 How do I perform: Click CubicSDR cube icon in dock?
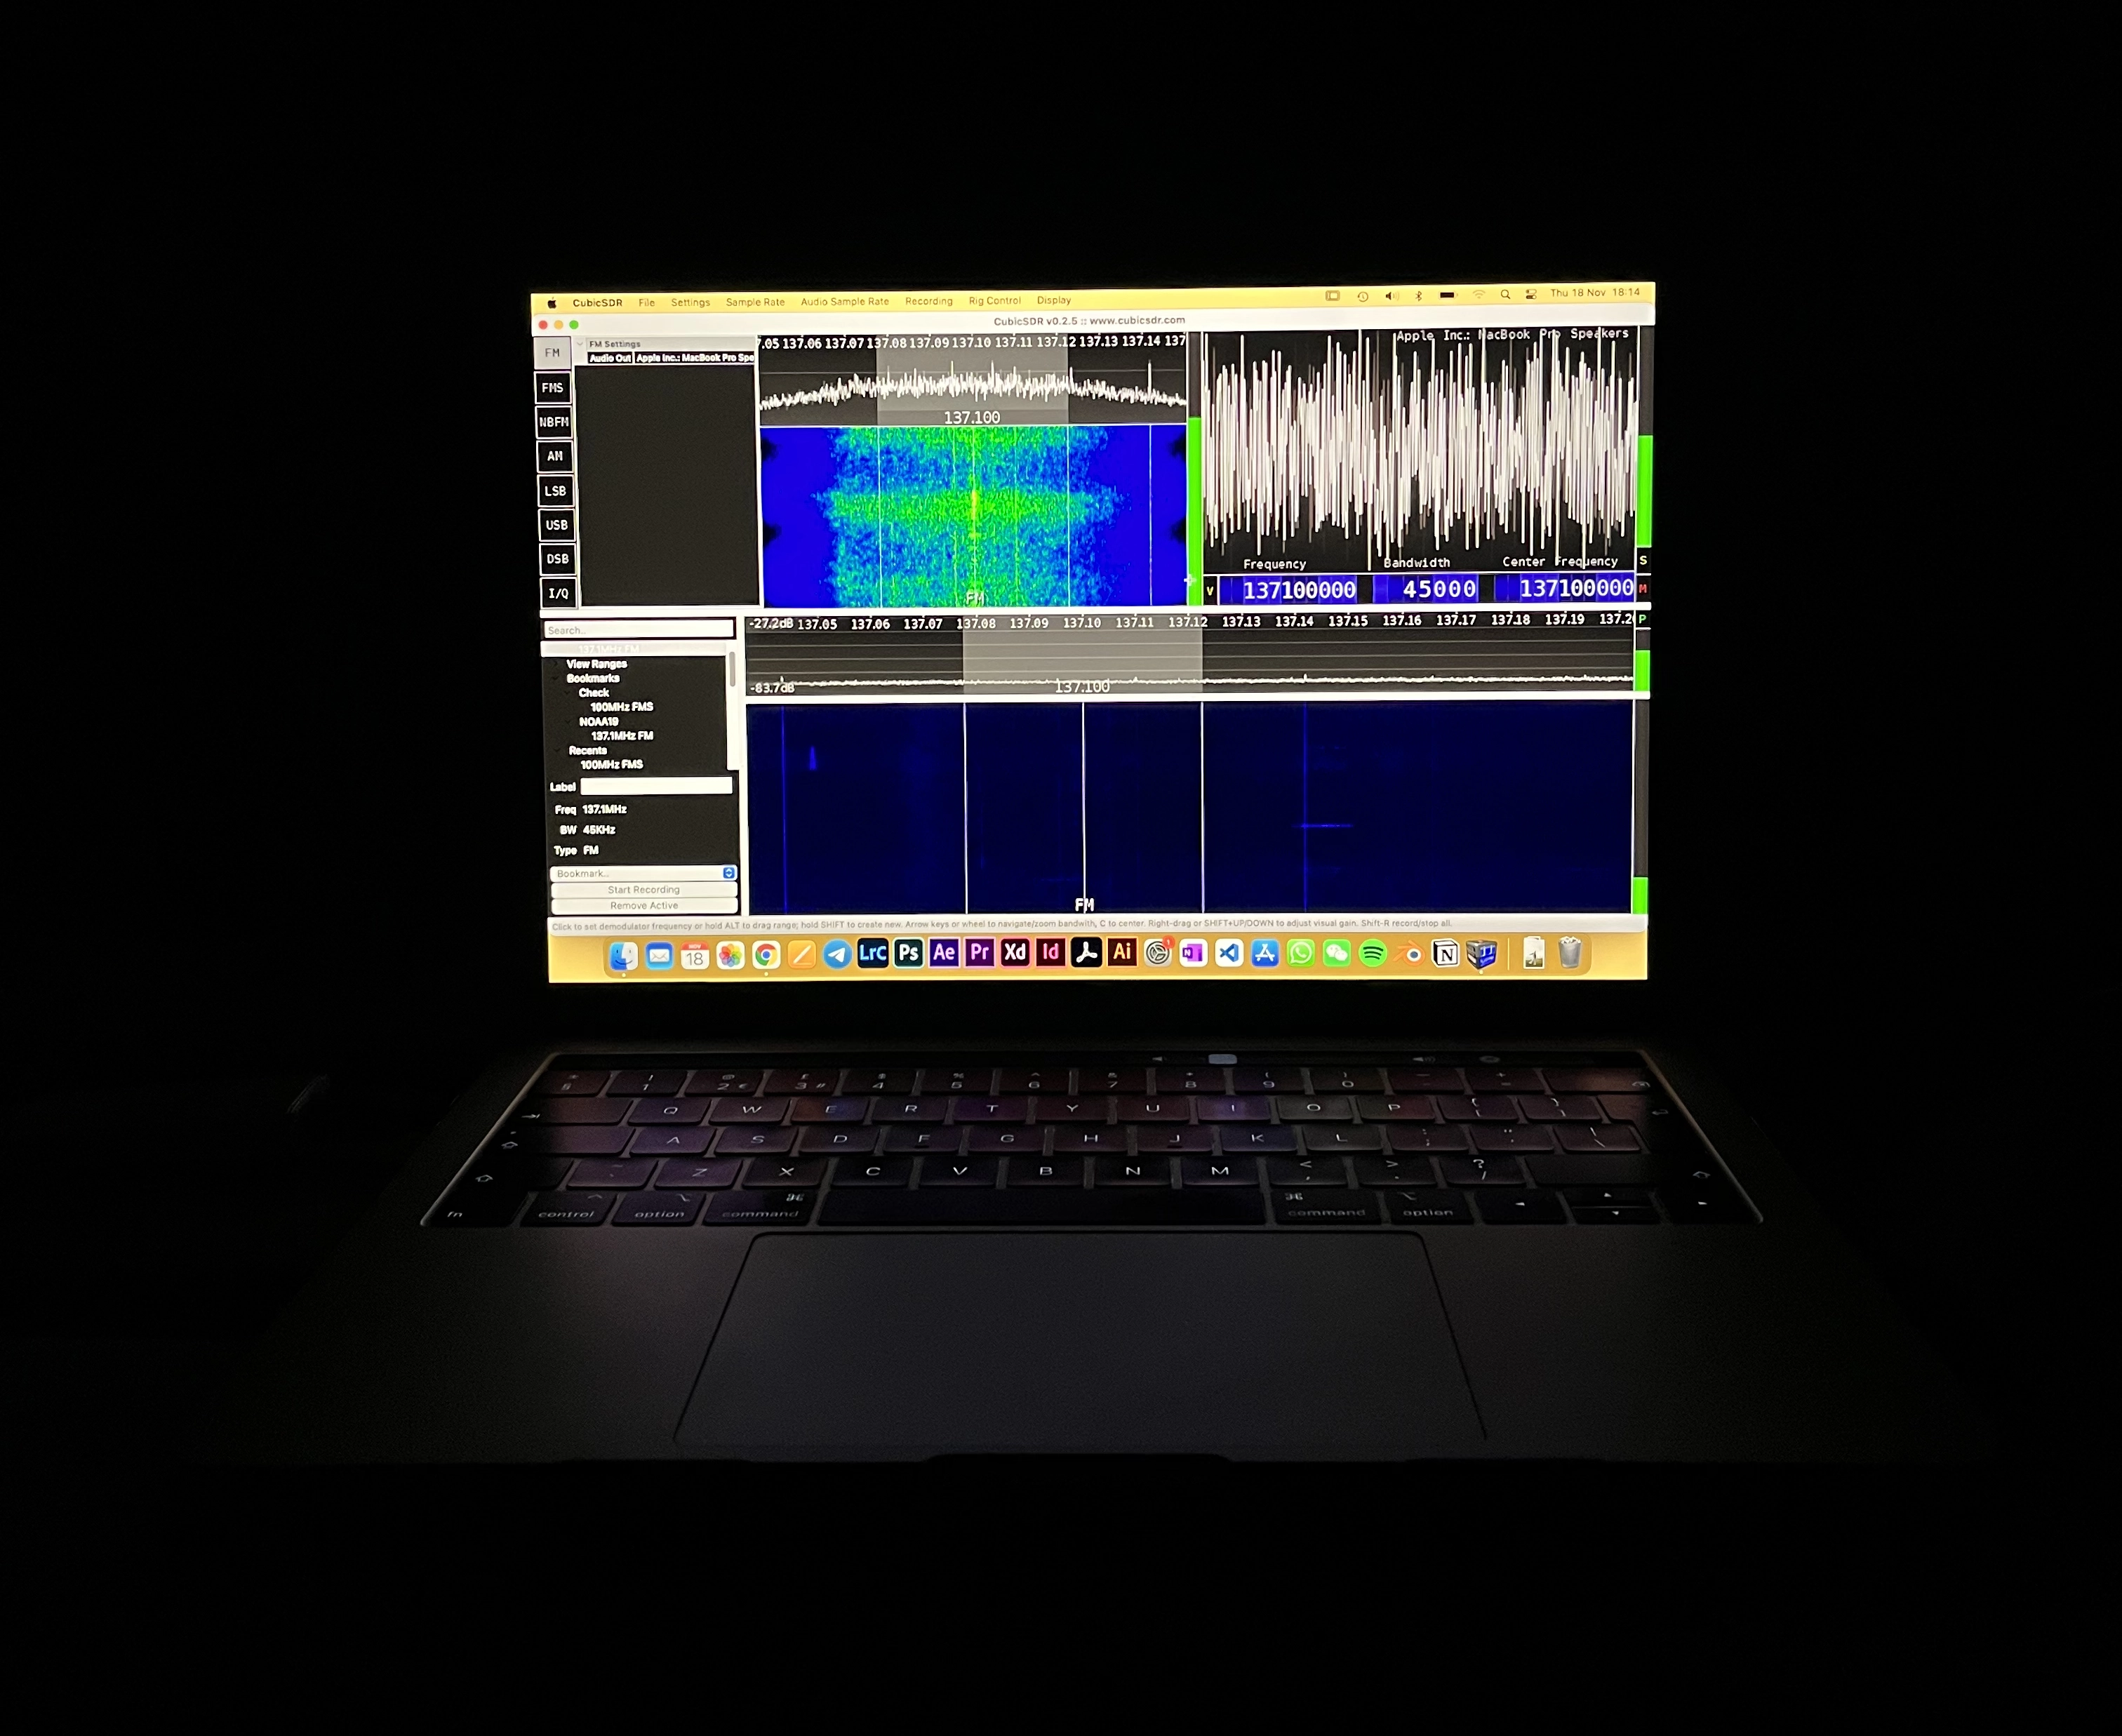click(x=1482, y=953)
